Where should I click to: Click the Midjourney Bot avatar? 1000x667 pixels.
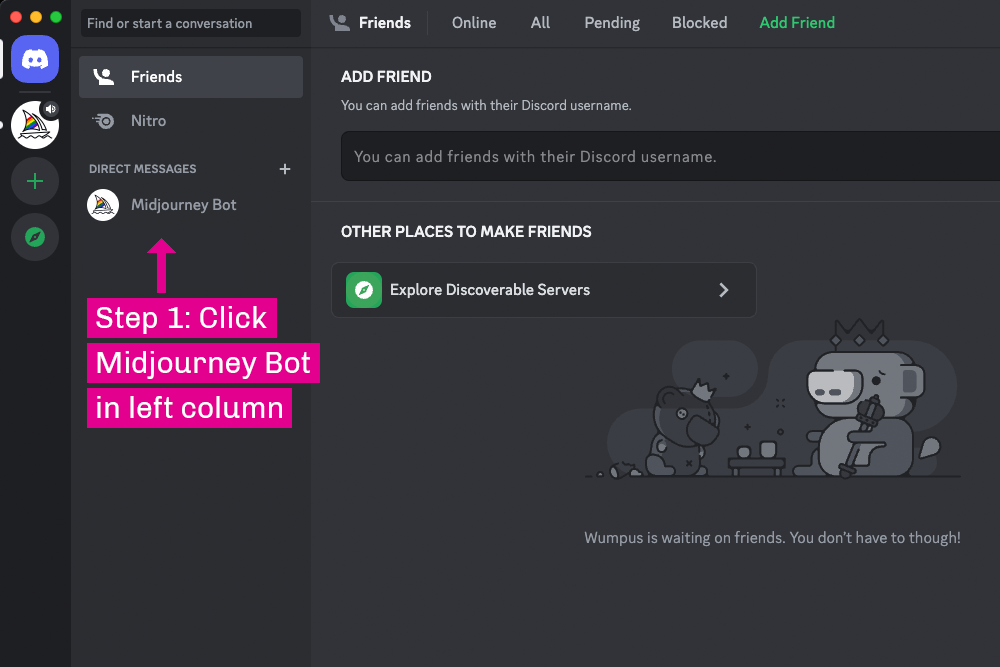(103, 205)
